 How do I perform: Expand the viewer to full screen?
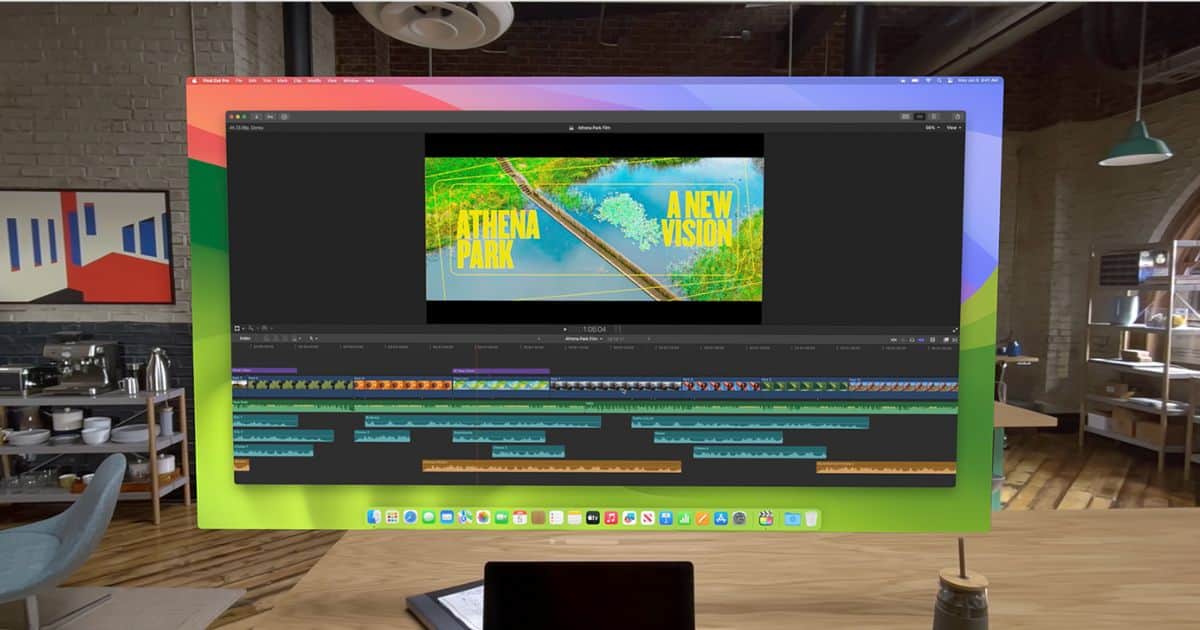tap(955, 329)
